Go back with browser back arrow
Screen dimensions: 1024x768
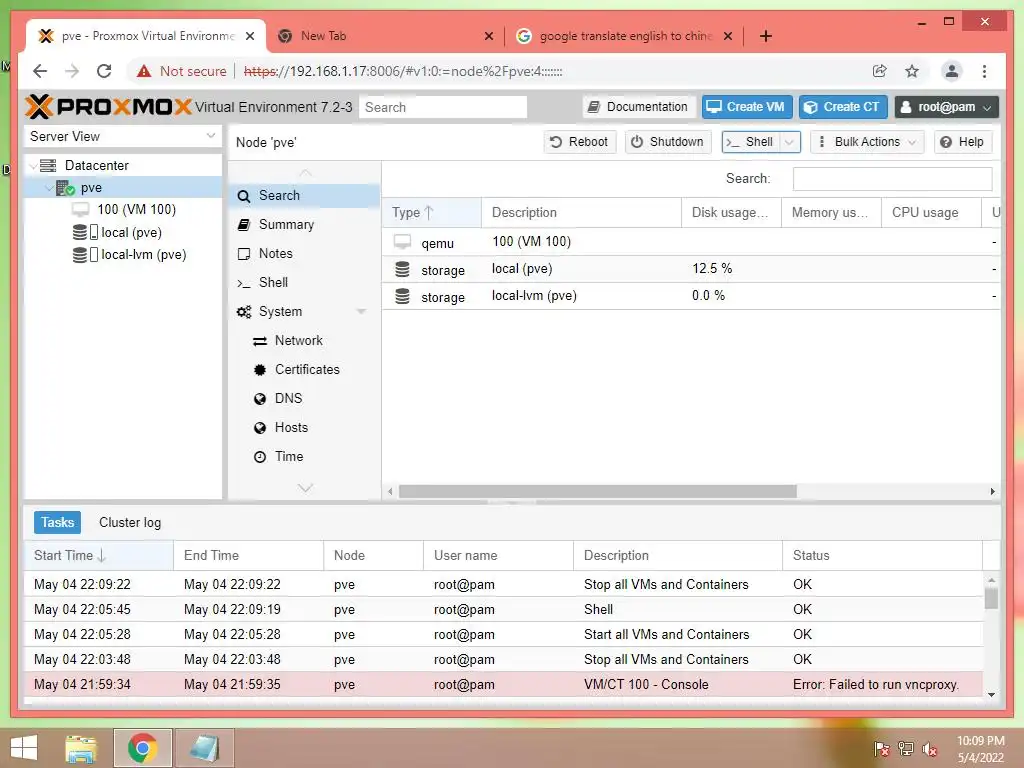(x=40, y=71)
